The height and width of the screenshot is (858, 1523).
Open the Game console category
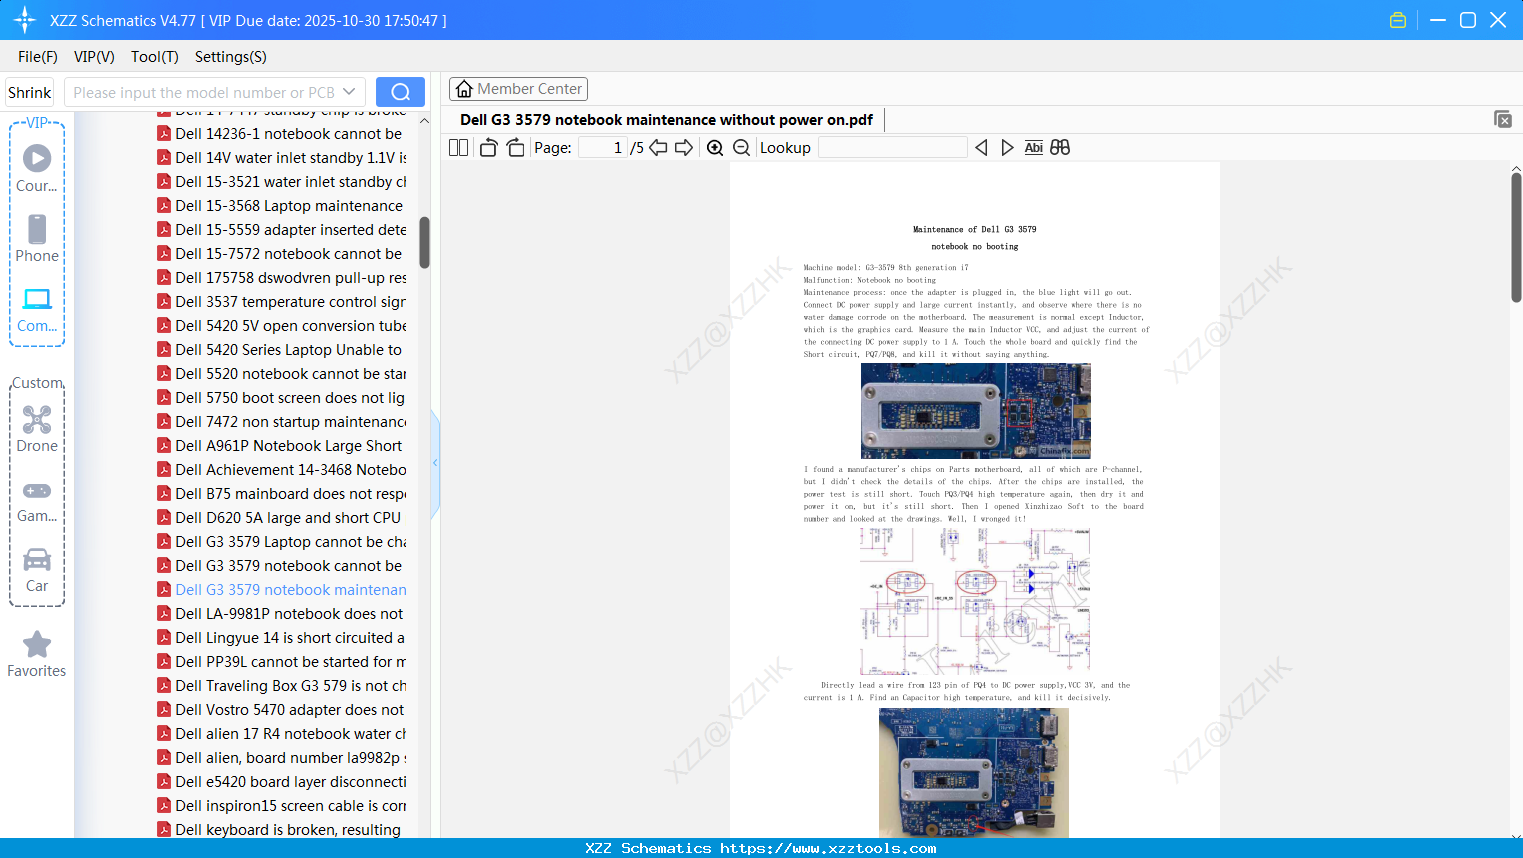pos(37,501)
